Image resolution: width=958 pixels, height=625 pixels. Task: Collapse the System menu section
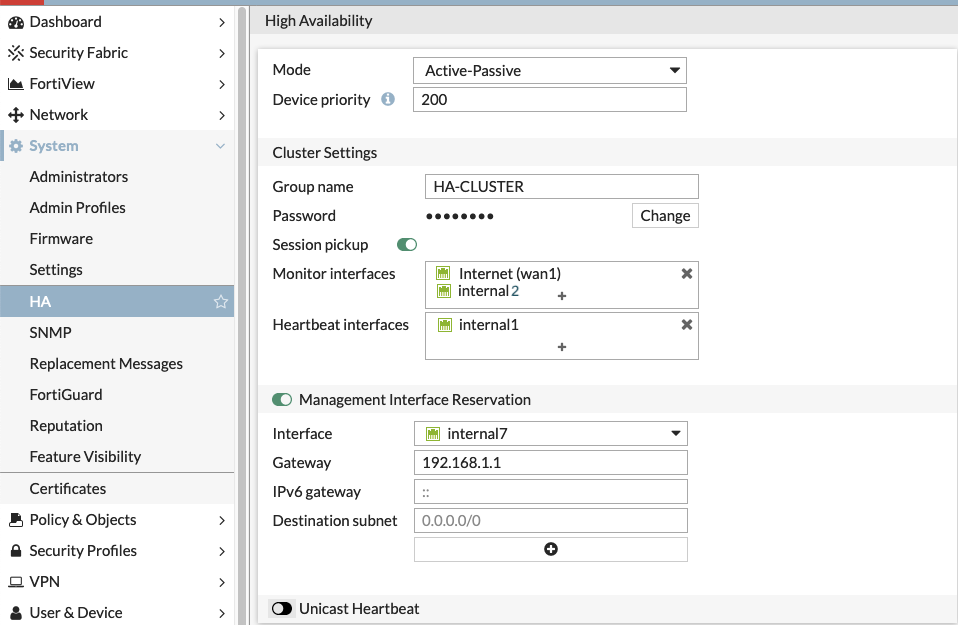pos(221,146)
